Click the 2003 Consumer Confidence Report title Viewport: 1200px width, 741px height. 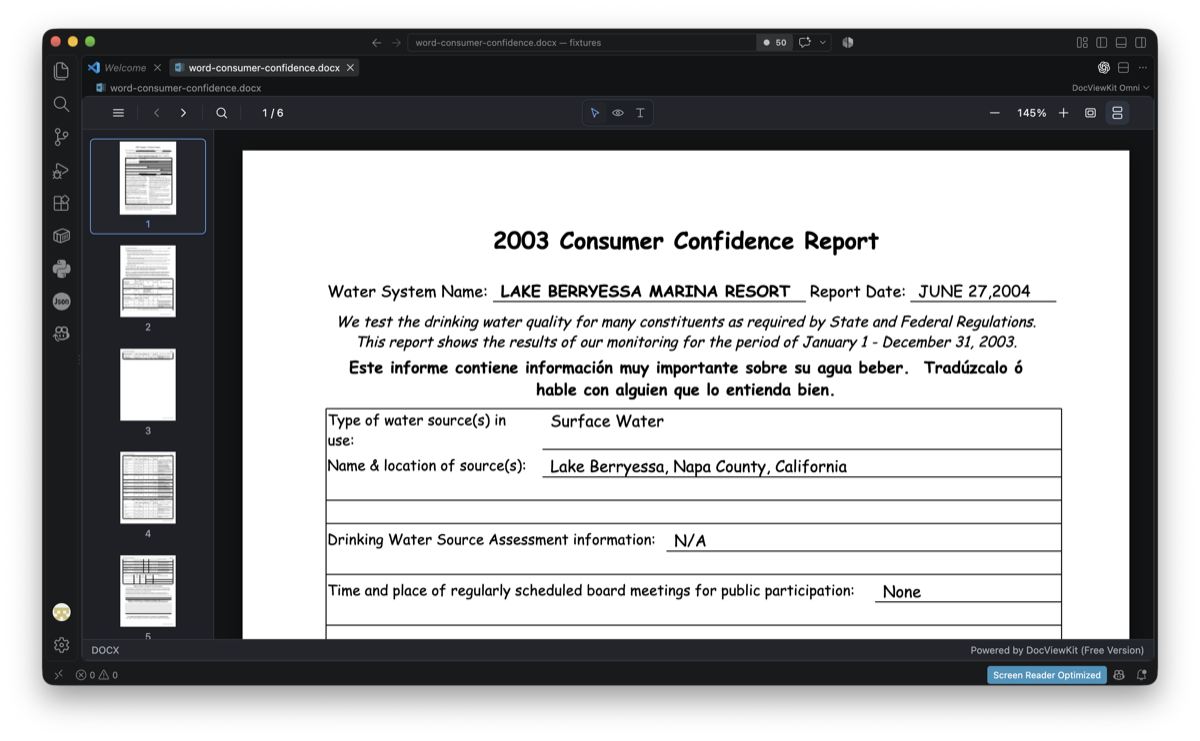tap(686, 241)
